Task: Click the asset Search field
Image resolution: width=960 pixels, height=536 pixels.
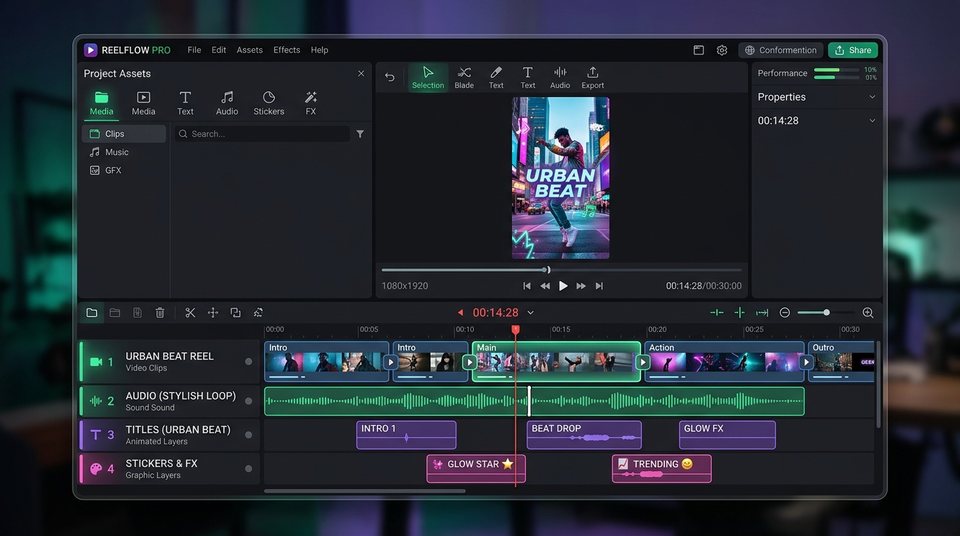Action: (x=262, y=134)
